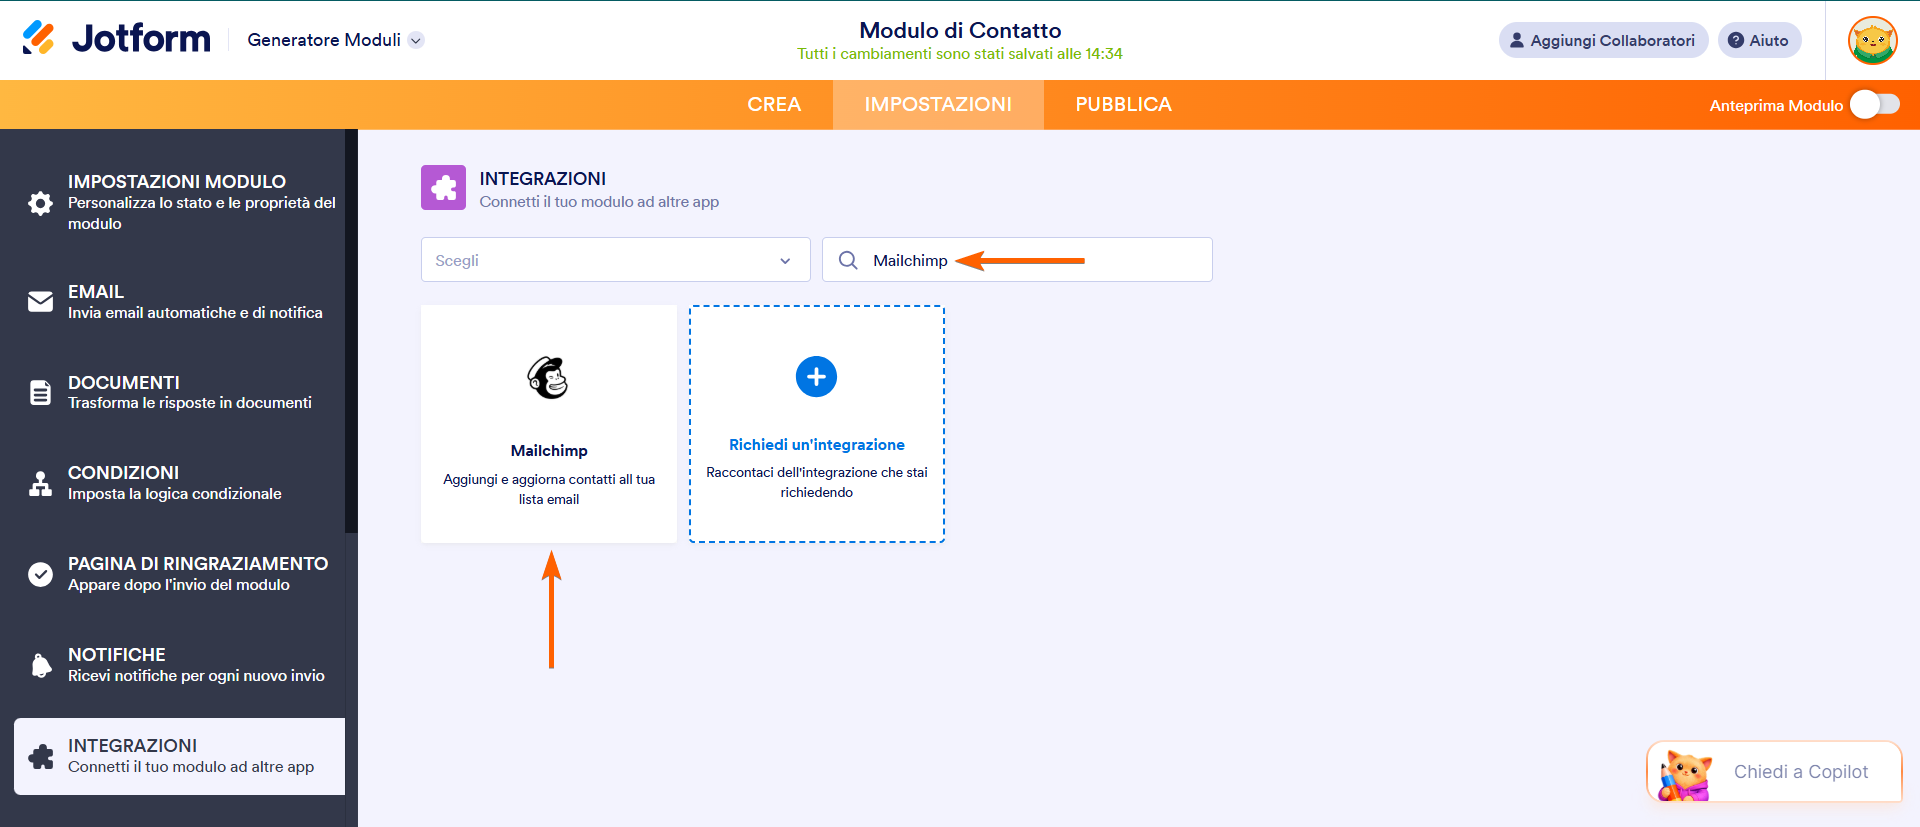Click the Copilot cat mascot icon
Viewport: 1920px width, 827px height.
pyautogui.click(x=1684, y=775)
